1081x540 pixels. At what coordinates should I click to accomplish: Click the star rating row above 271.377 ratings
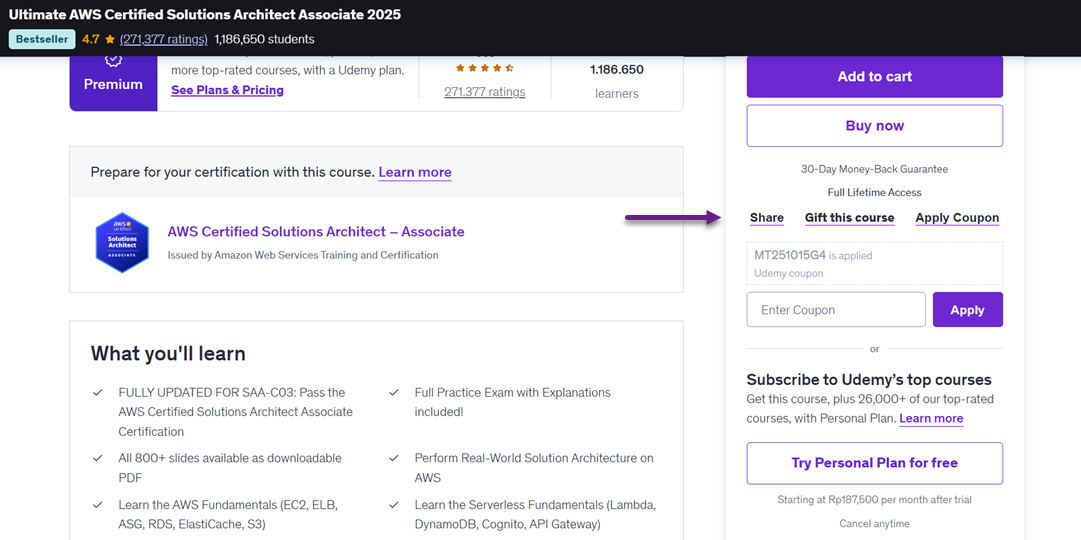coord(484,69)
